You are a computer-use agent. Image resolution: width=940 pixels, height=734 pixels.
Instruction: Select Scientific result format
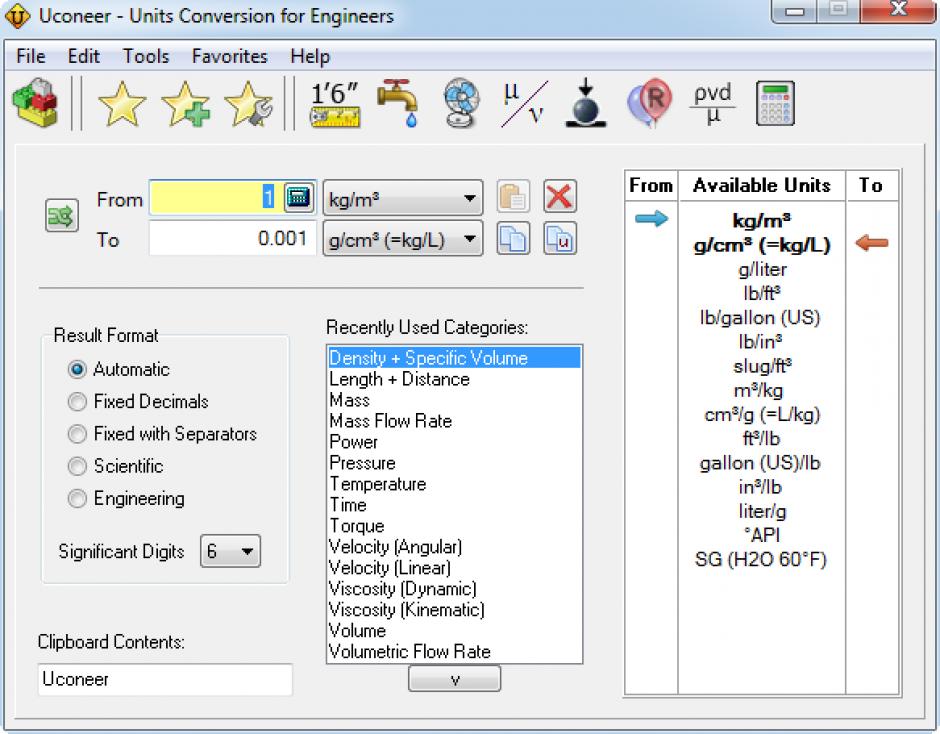[x=116, y=466]
